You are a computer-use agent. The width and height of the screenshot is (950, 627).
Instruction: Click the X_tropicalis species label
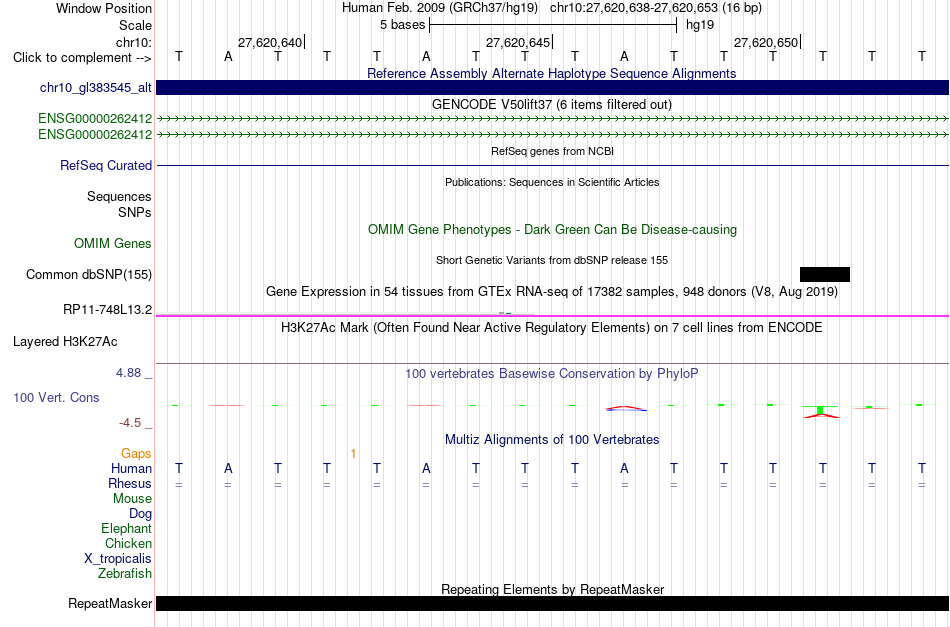coord(118,559)
